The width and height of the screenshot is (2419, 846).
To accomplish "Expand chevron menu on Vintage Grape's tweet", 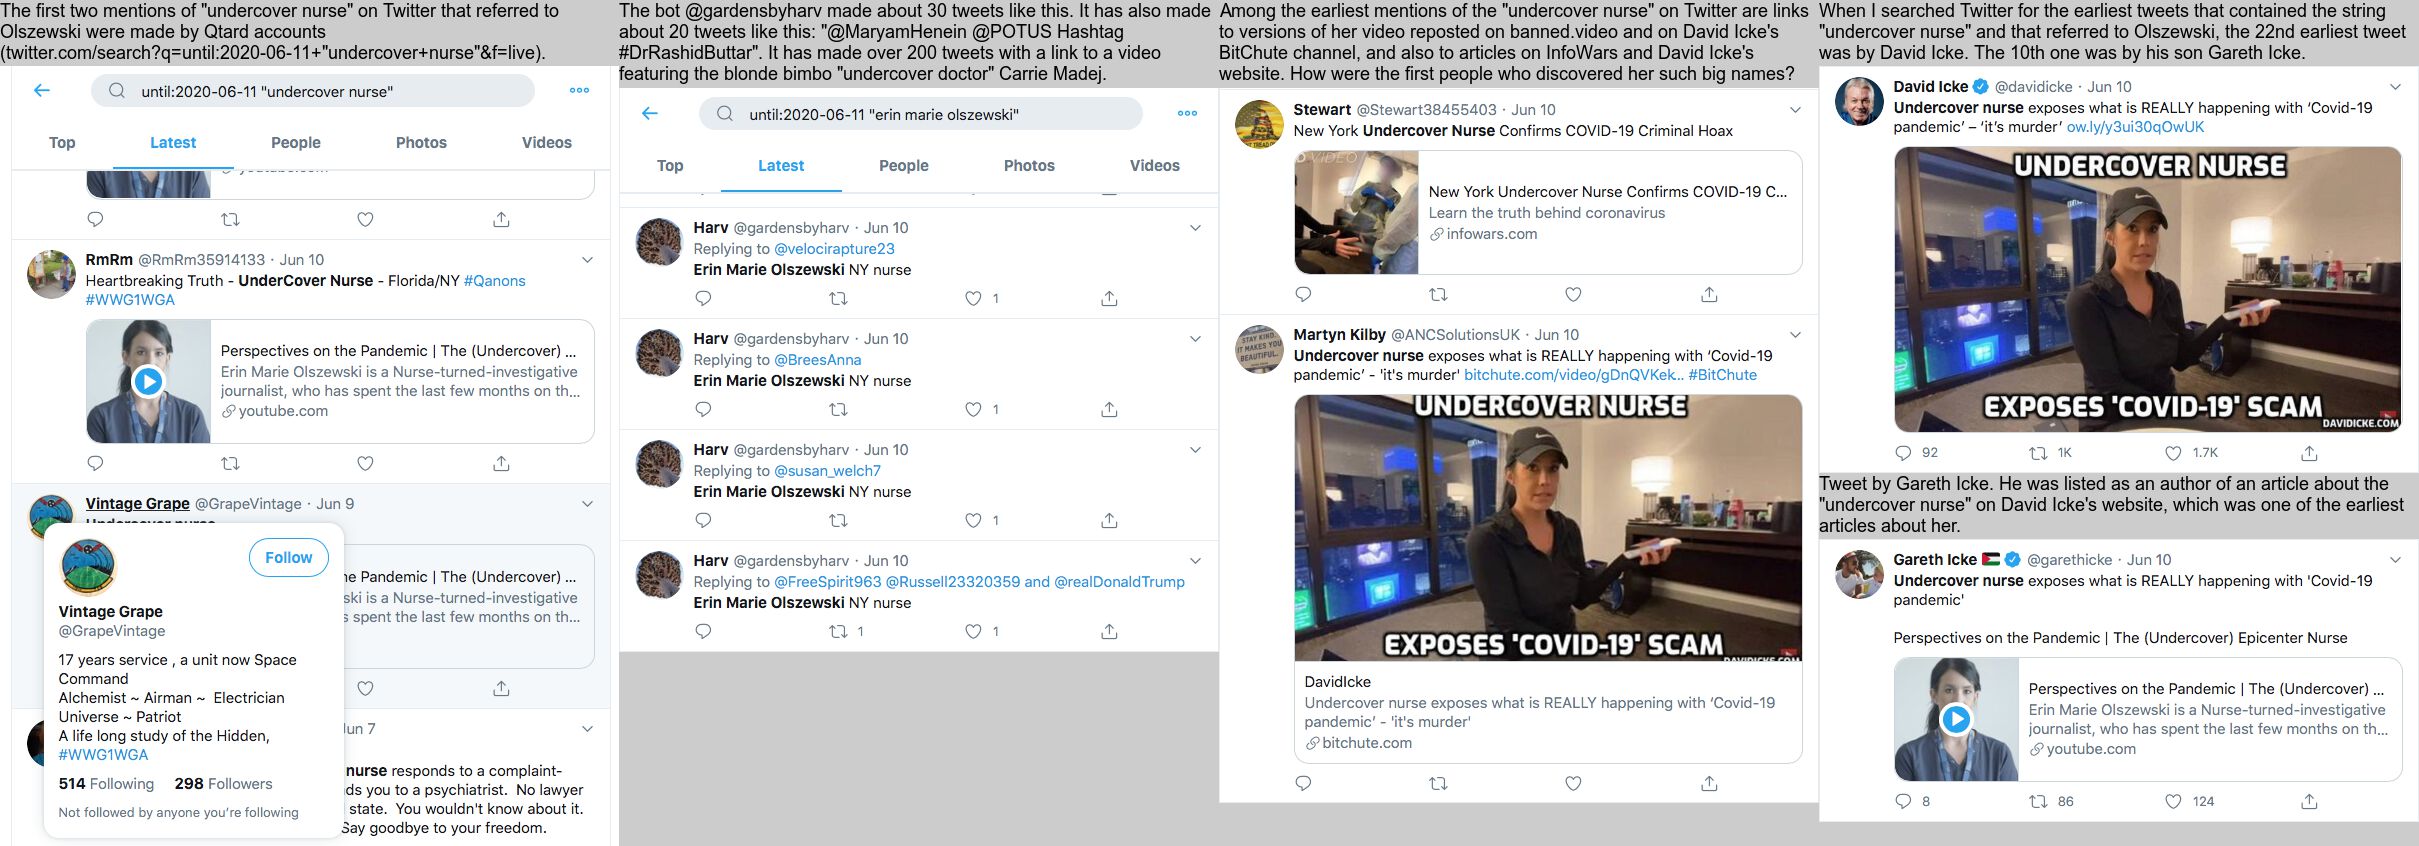I will [587, 504].
